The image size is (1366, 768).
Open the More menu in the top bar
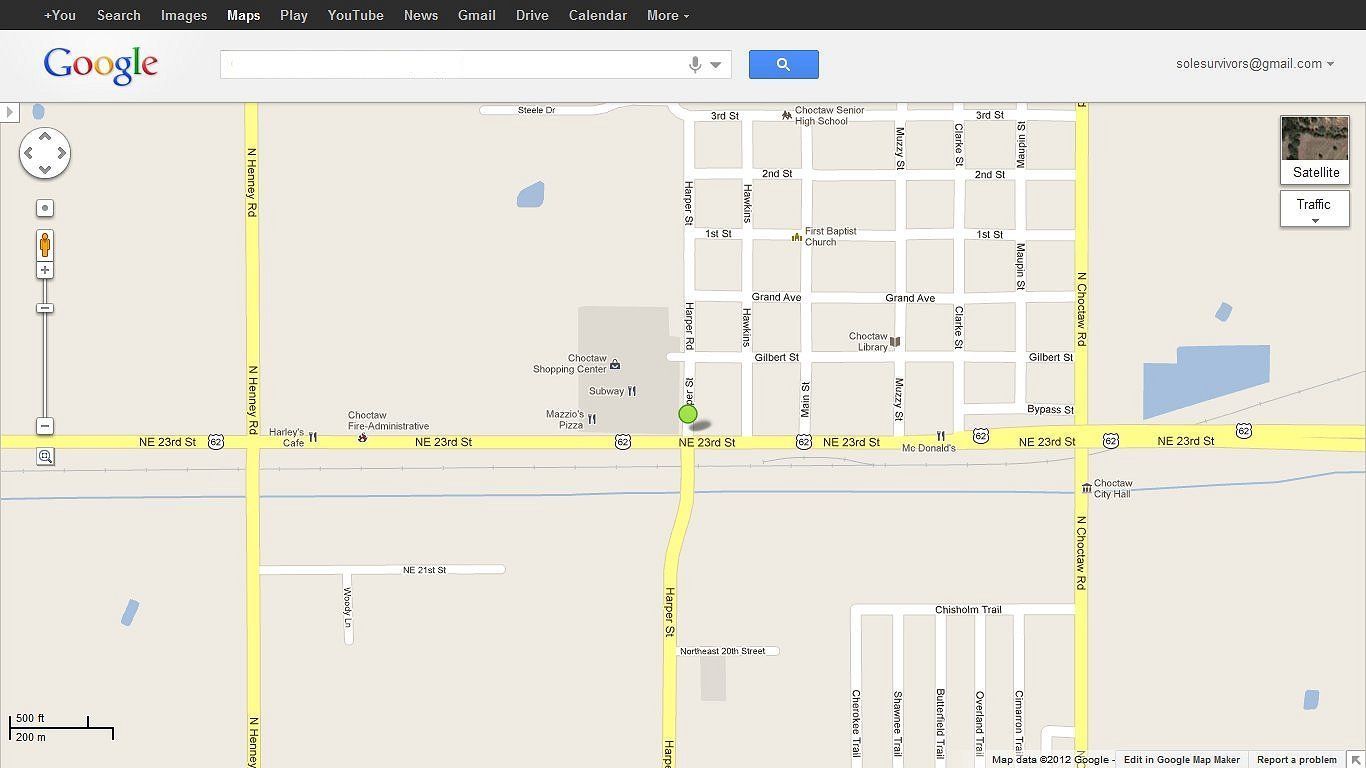(x=667, y=15)
